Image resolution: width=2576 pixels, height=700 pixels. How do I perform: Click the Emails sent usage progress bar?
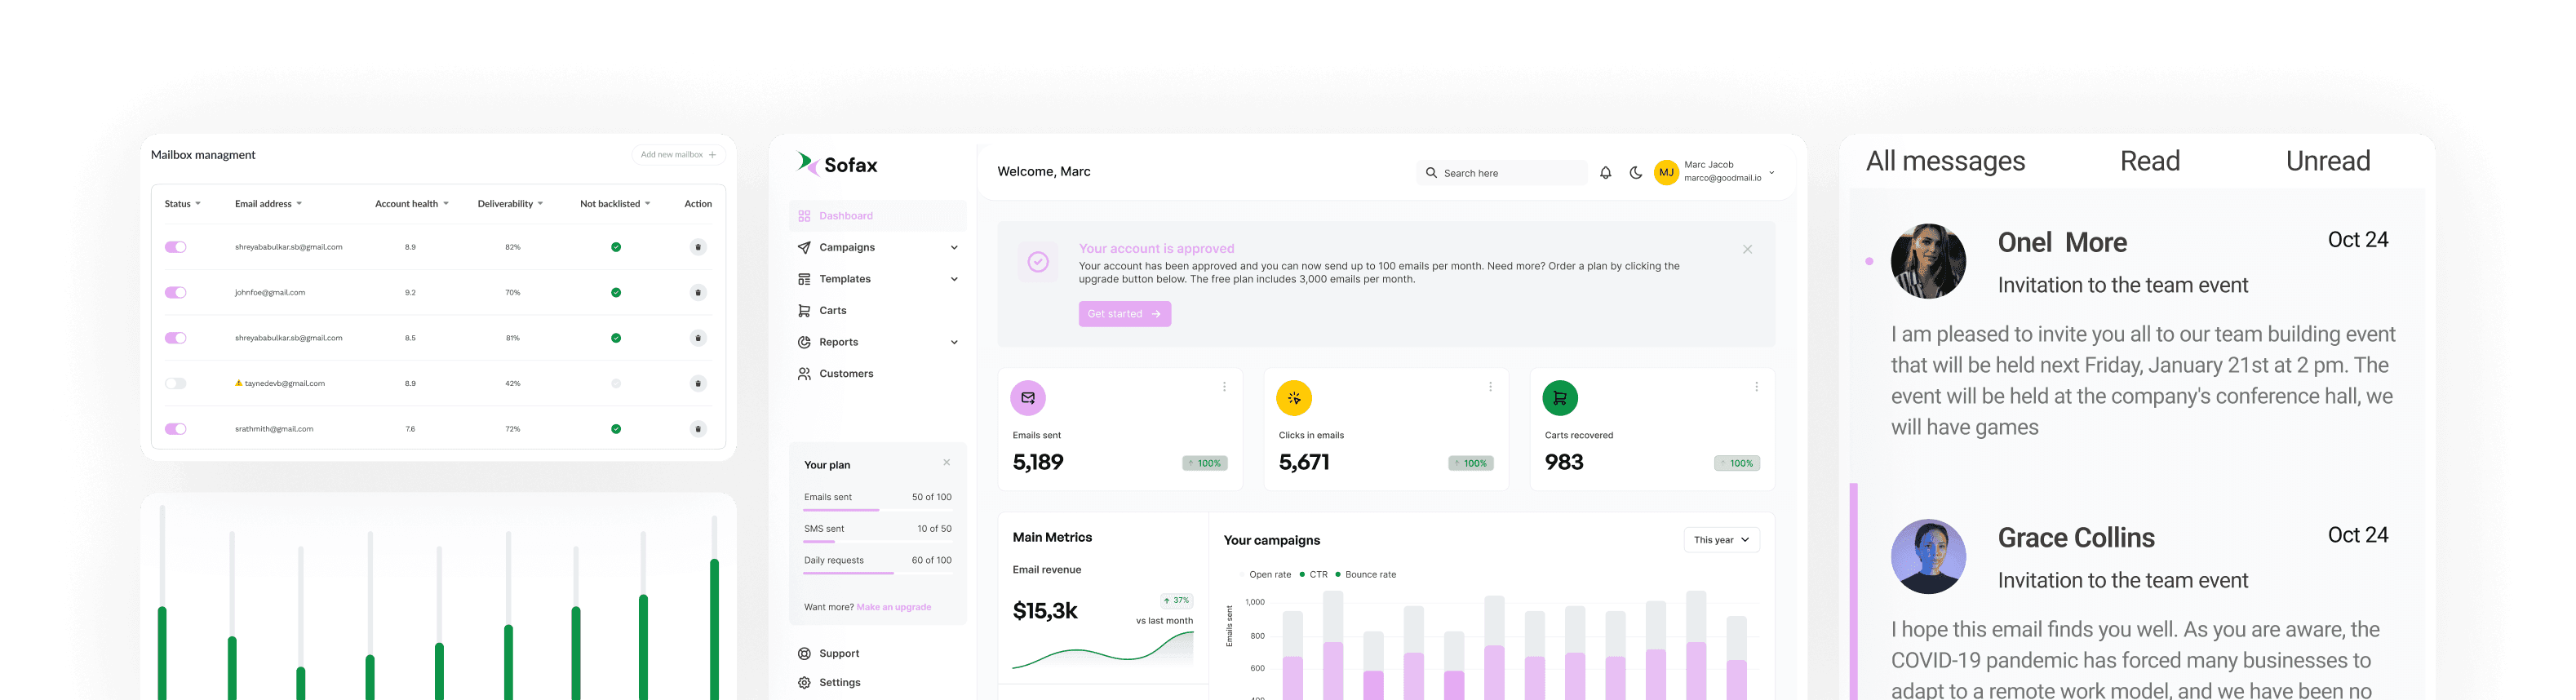tap(877, 511)
